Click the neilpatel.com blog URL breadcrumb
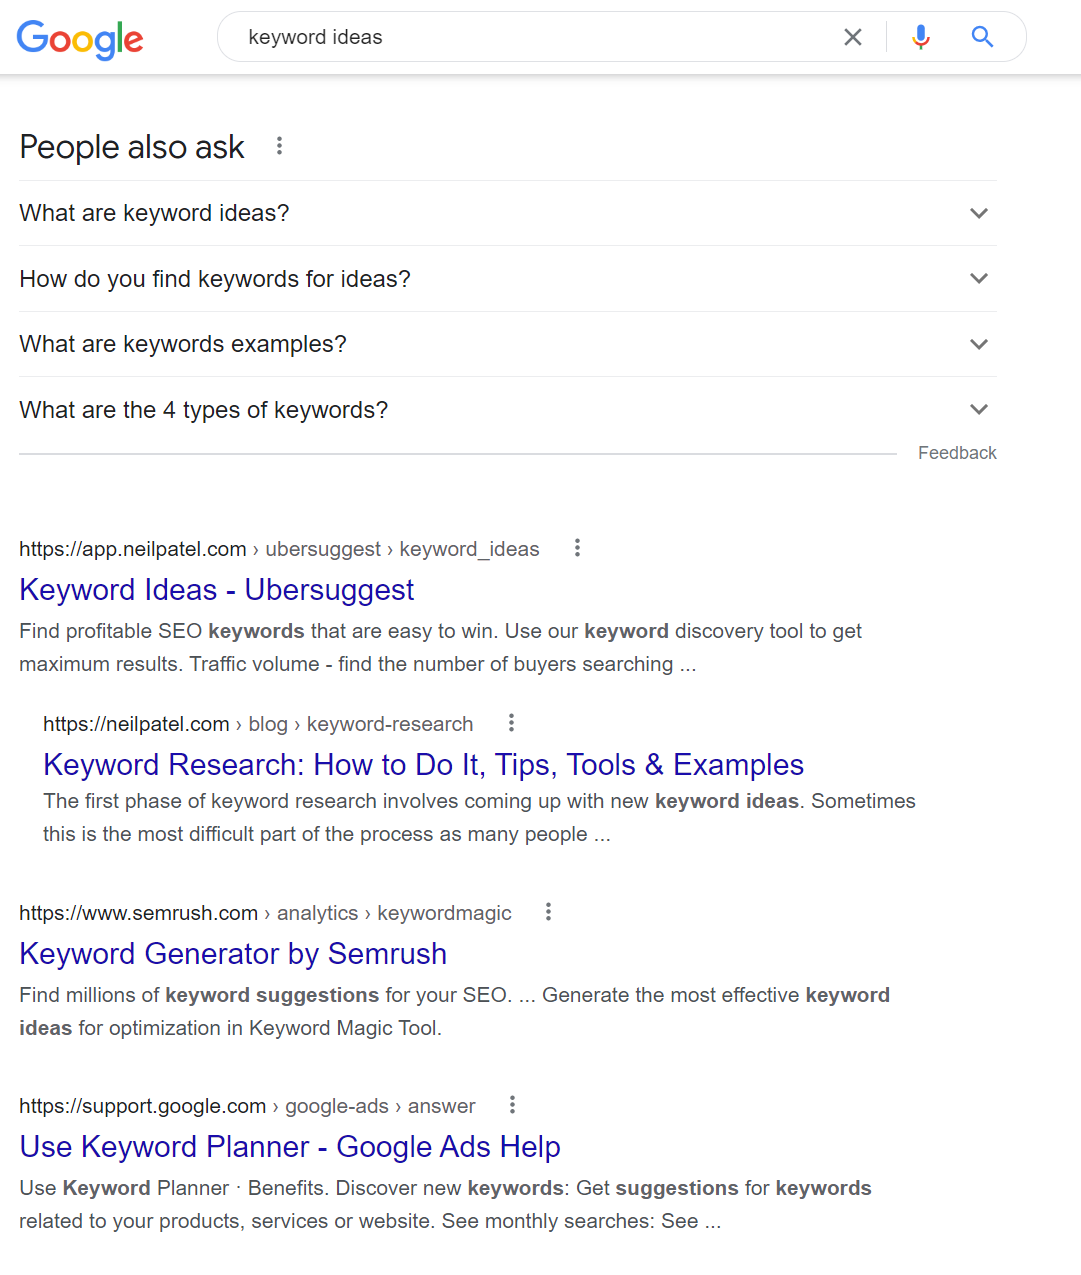The width and height of the screenshot is (1081, 1275). click(258, 724)
